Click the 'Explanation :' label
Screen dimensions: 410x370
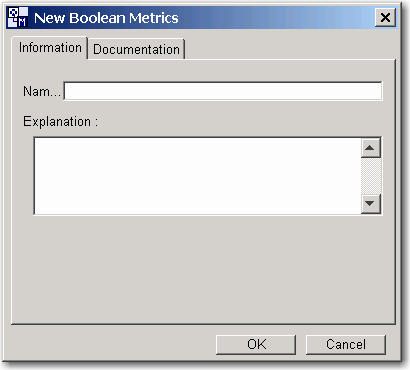click(61, 121)
